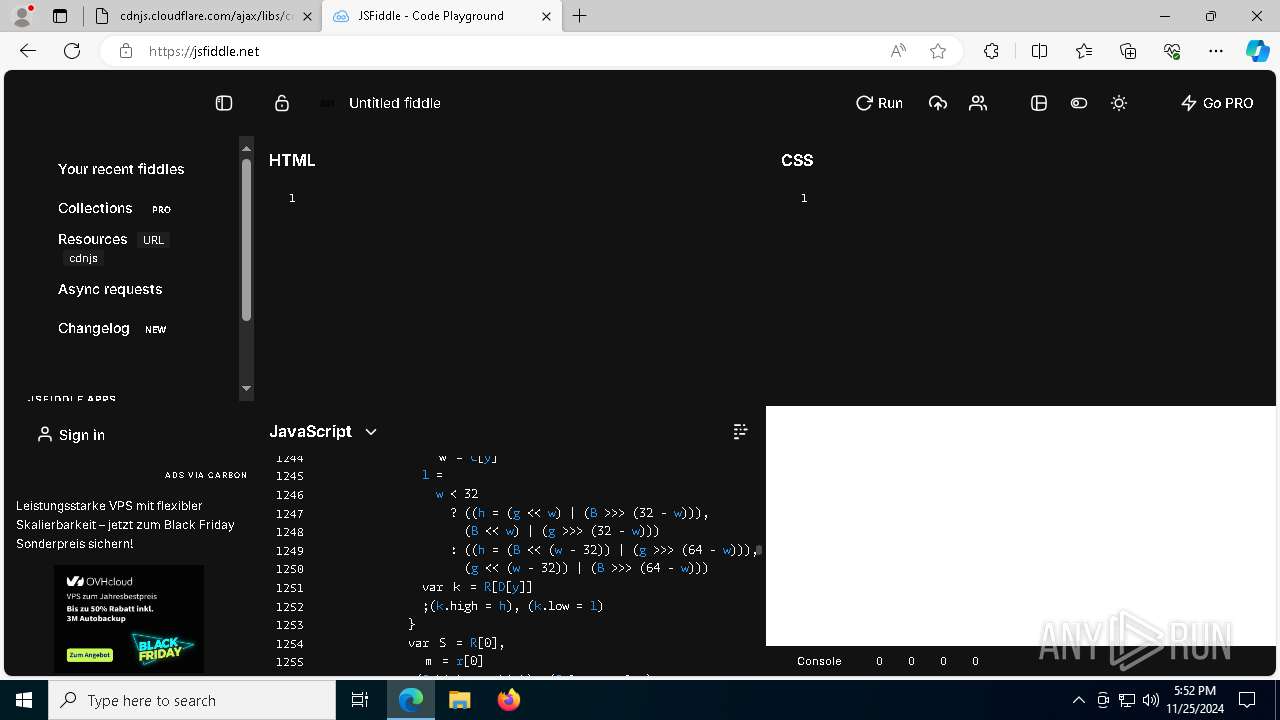Open a new browser tab
Screen dimensions: 1280x720
(x=580, y=16)
